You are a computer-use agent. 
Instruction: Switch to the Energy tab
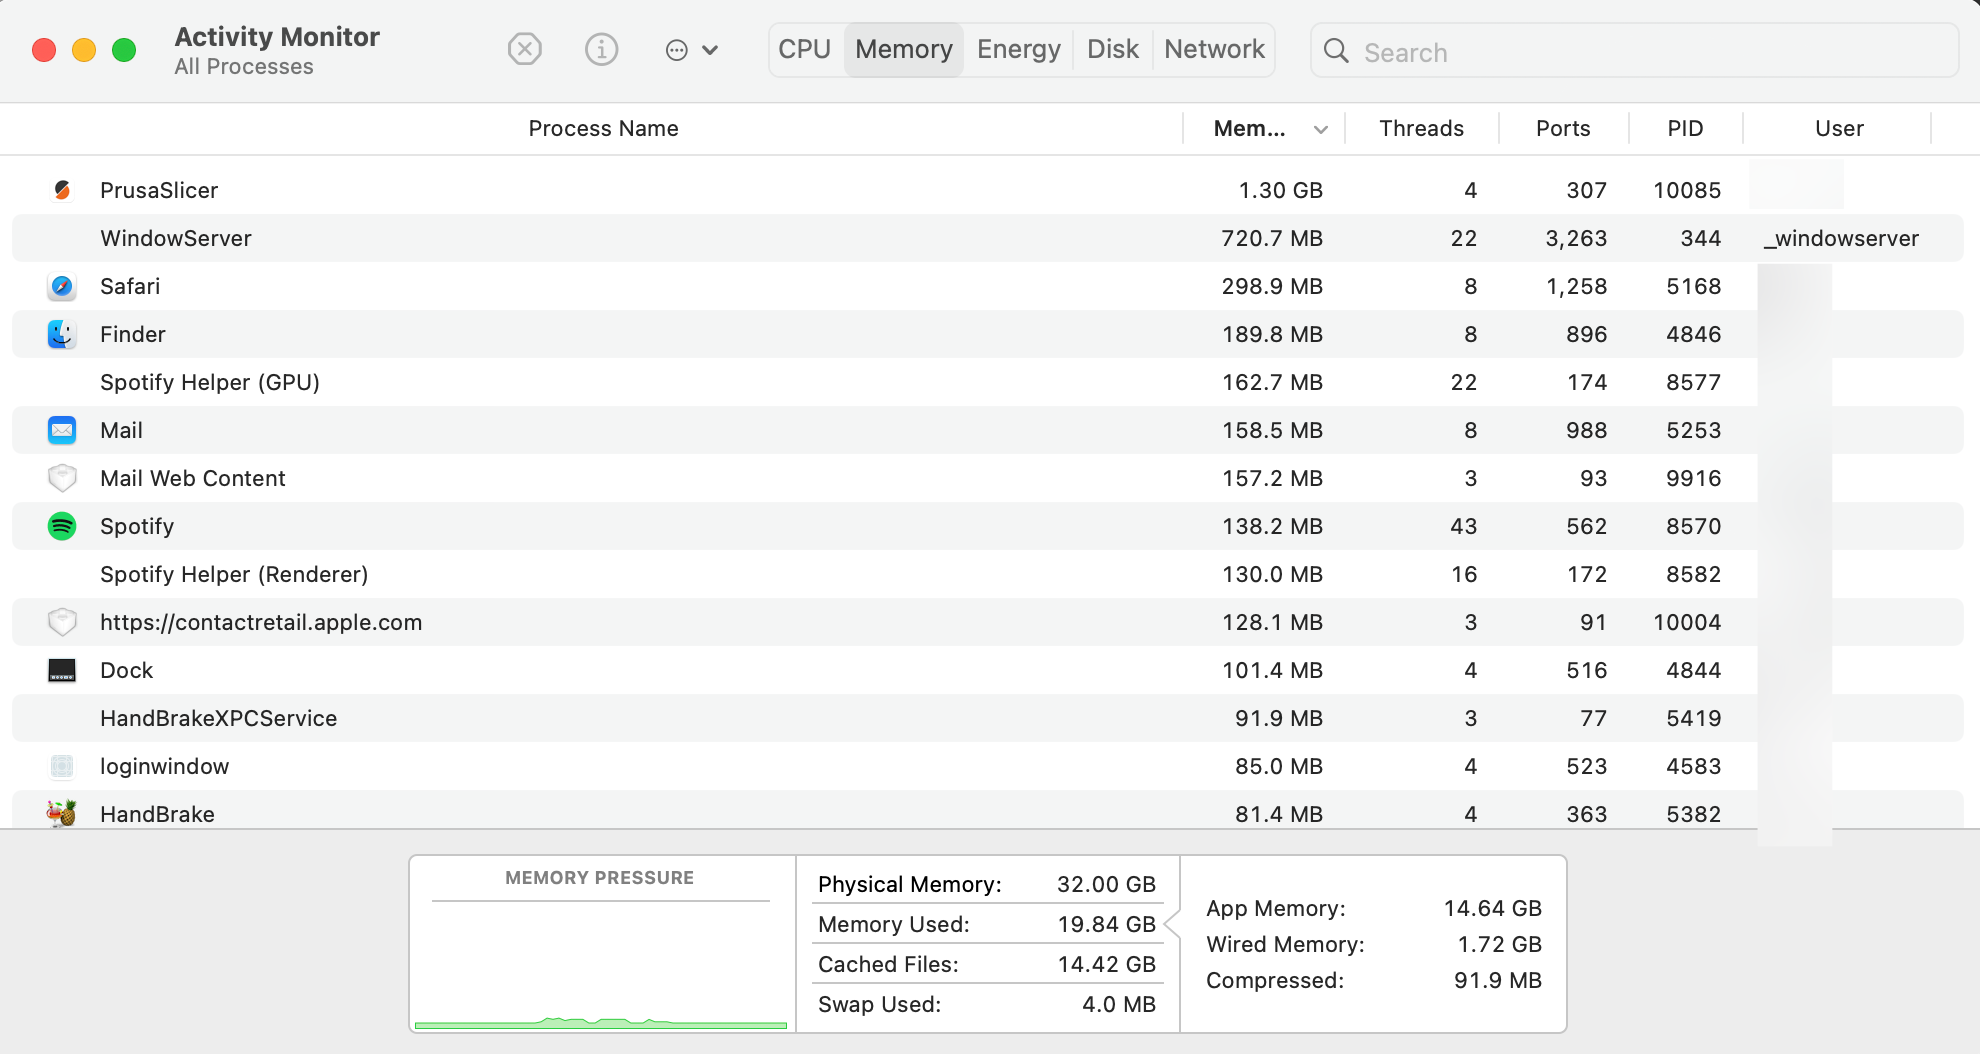pyautogui.click(x=1019, y=49)
